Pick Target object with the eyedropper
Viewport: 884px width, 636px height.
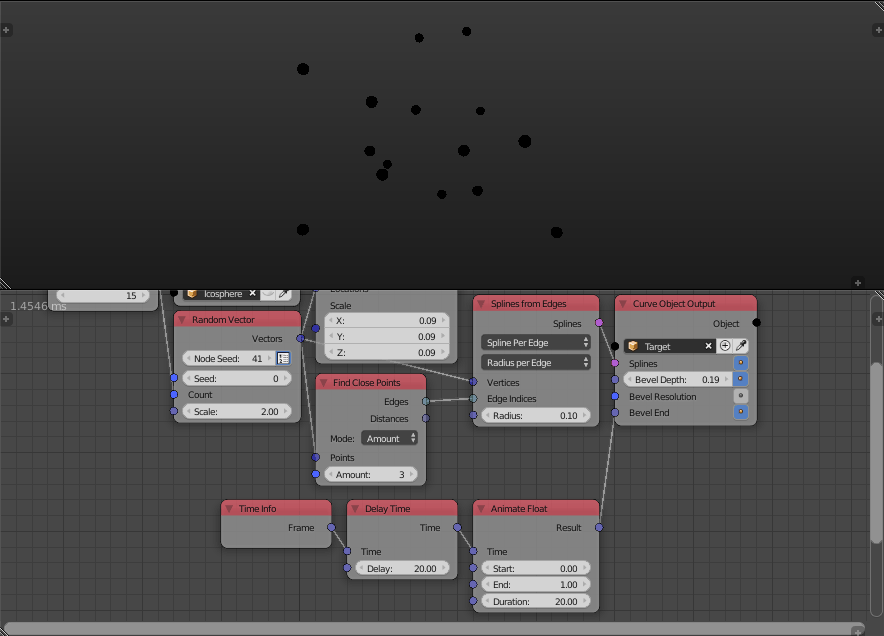click(741, 346)
